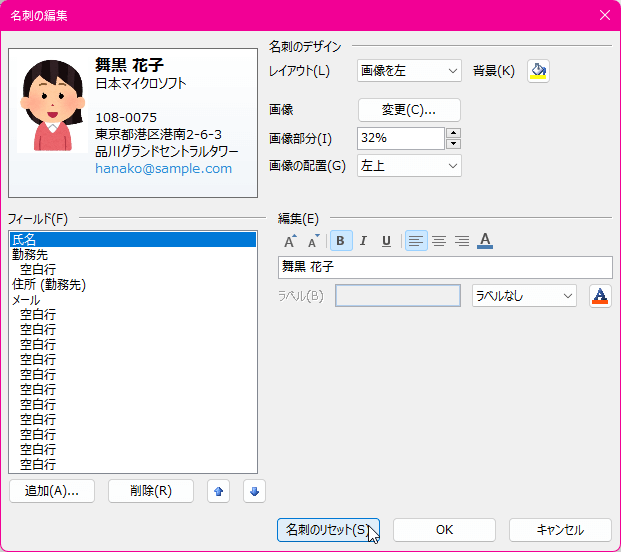The height and width of the screenshot is (552, 621).
Task: Confirm with the OK button
Action: [x=444, y=530]
